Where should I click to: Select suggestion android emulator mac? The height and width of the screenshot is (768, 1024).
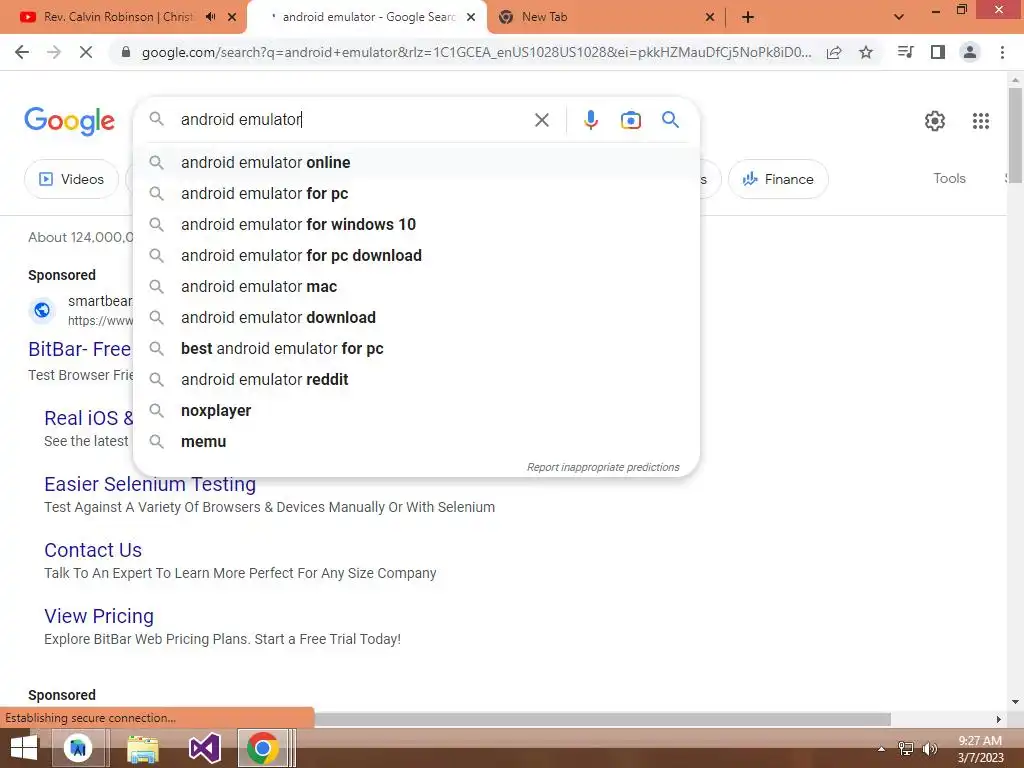pos(416,287)
